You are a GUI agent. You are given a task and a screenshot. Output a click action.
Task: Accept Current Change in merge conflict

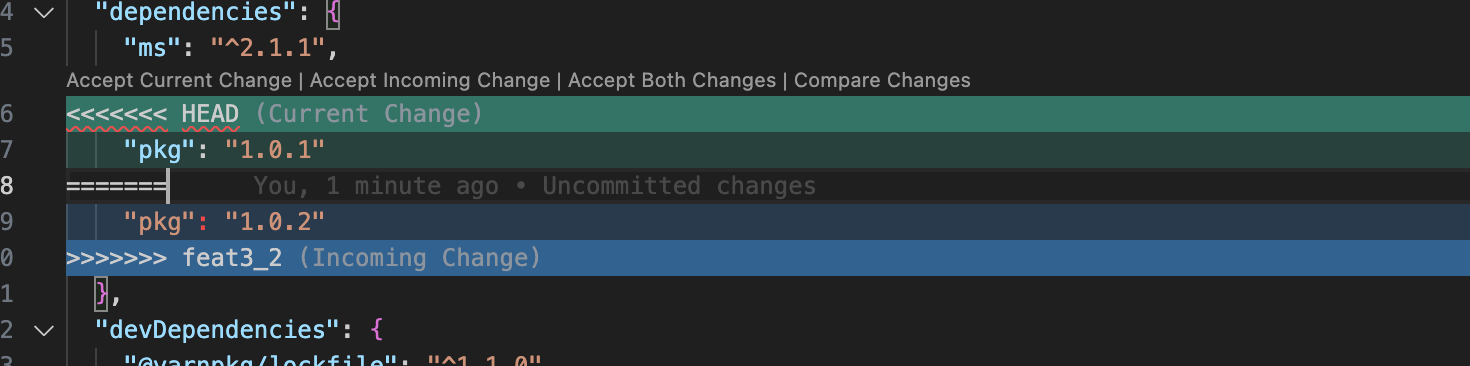point(179,80)
